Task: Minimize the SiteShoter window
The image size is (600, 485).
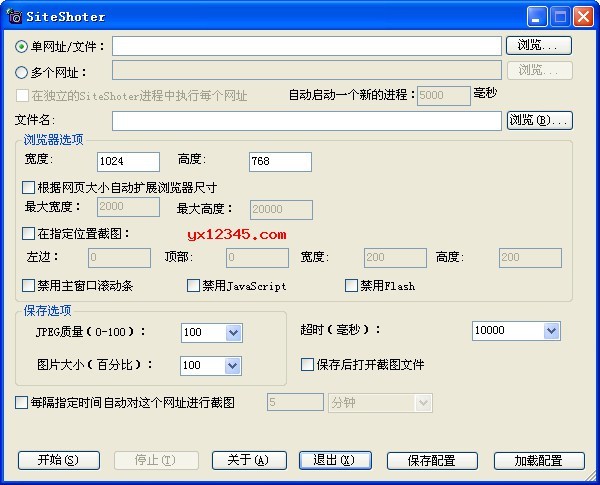Action: pyautogui.click(x=537, y=16)
